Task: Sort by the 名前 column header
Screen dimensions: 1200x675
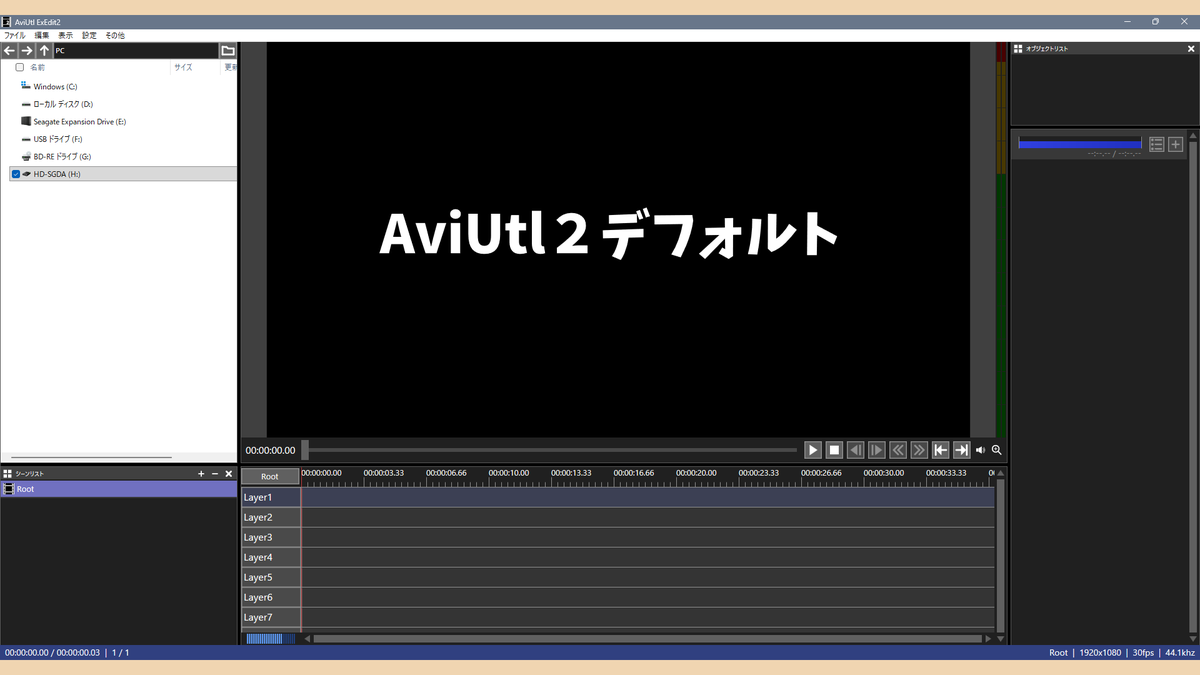Action: (x=37, y=67)
